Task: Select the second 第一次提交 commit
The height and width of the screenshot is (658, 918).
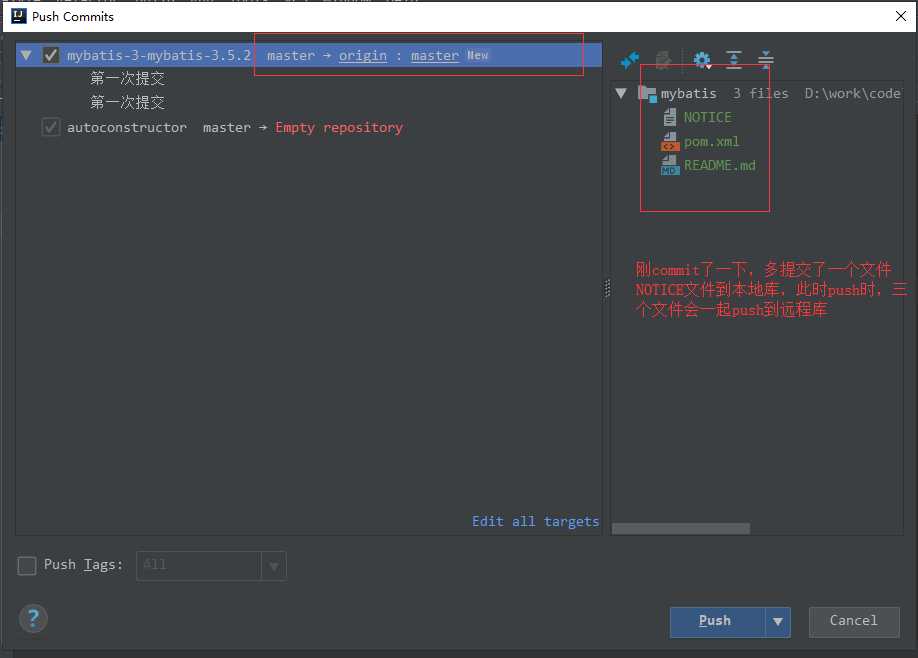Action: tap(128, 102)
